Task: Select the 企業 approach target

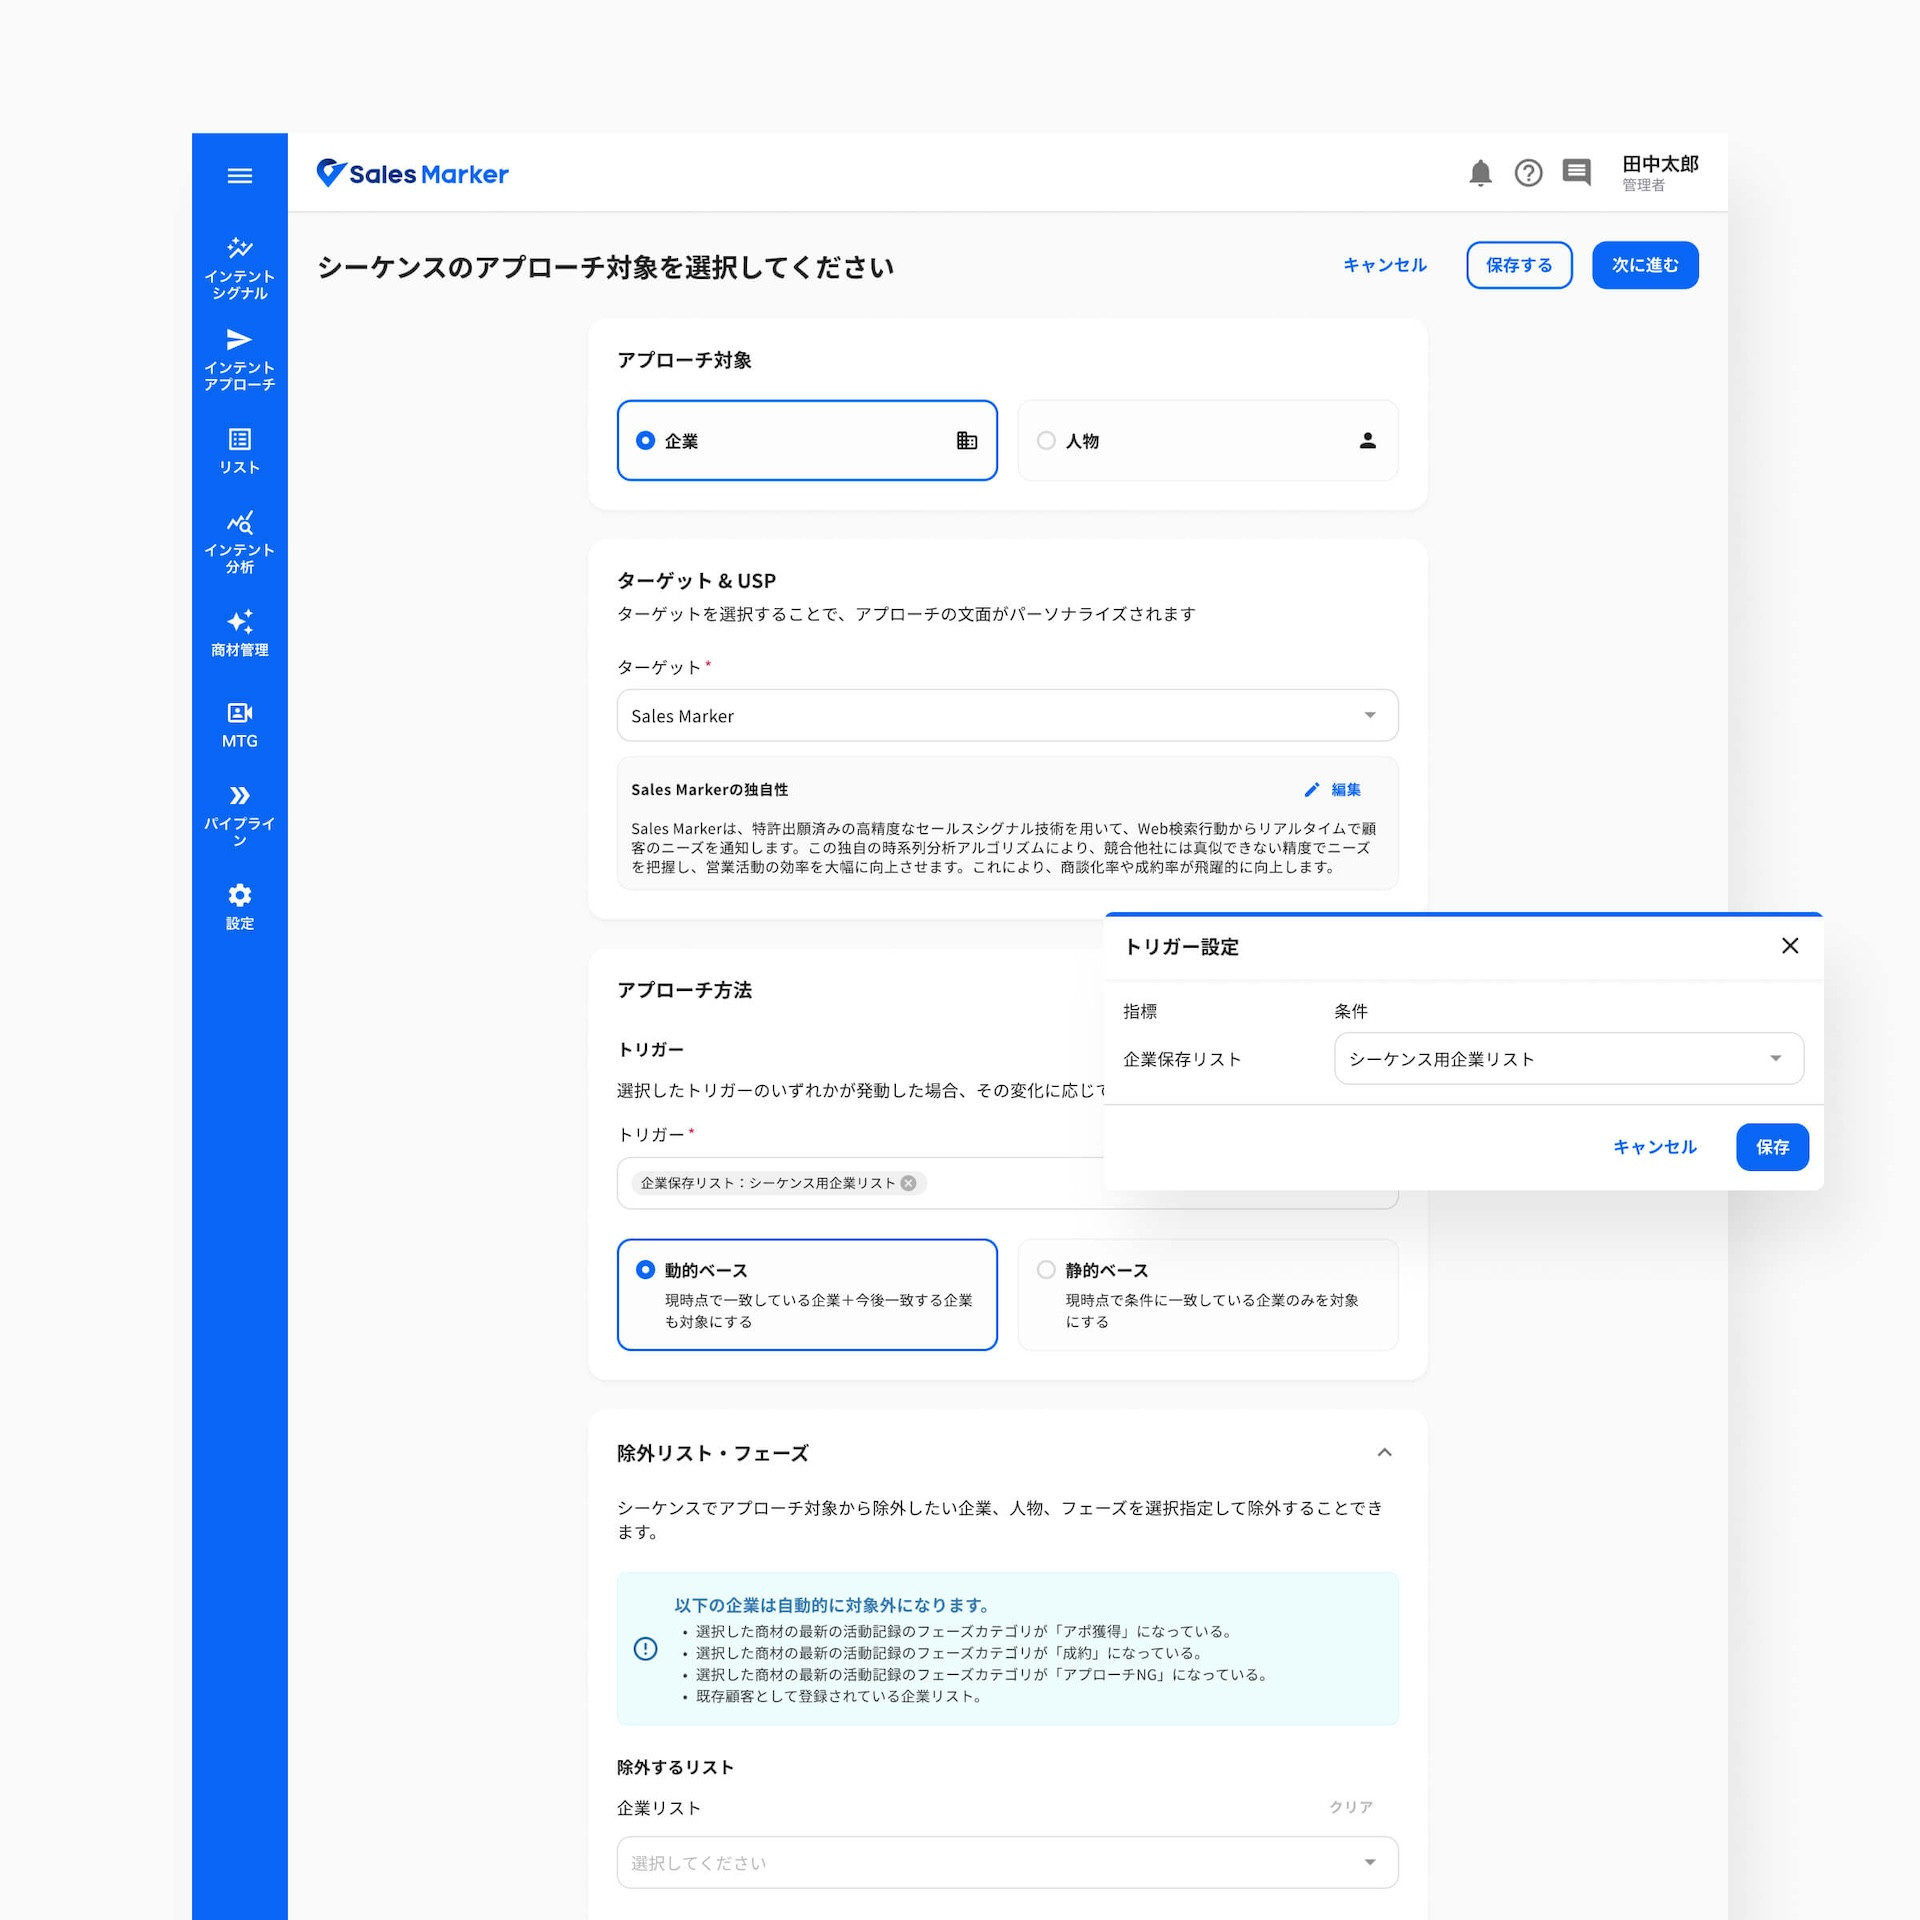Action: tap(807, 440)
